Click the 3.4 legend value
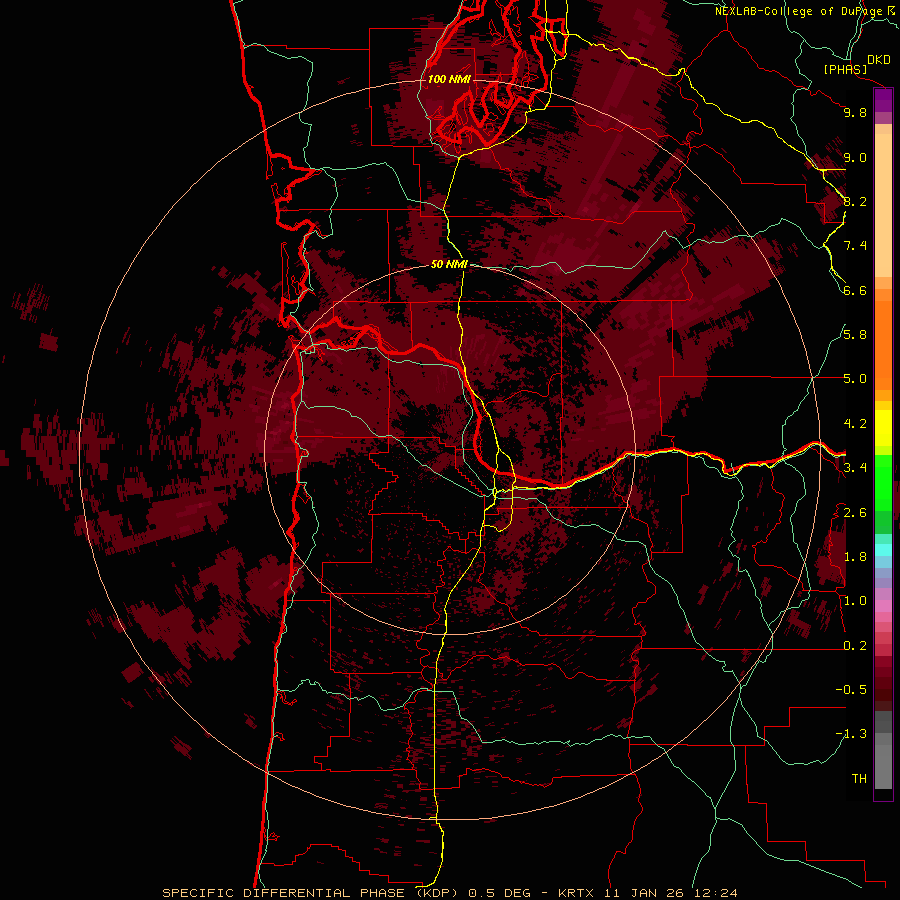 [855, 468]
